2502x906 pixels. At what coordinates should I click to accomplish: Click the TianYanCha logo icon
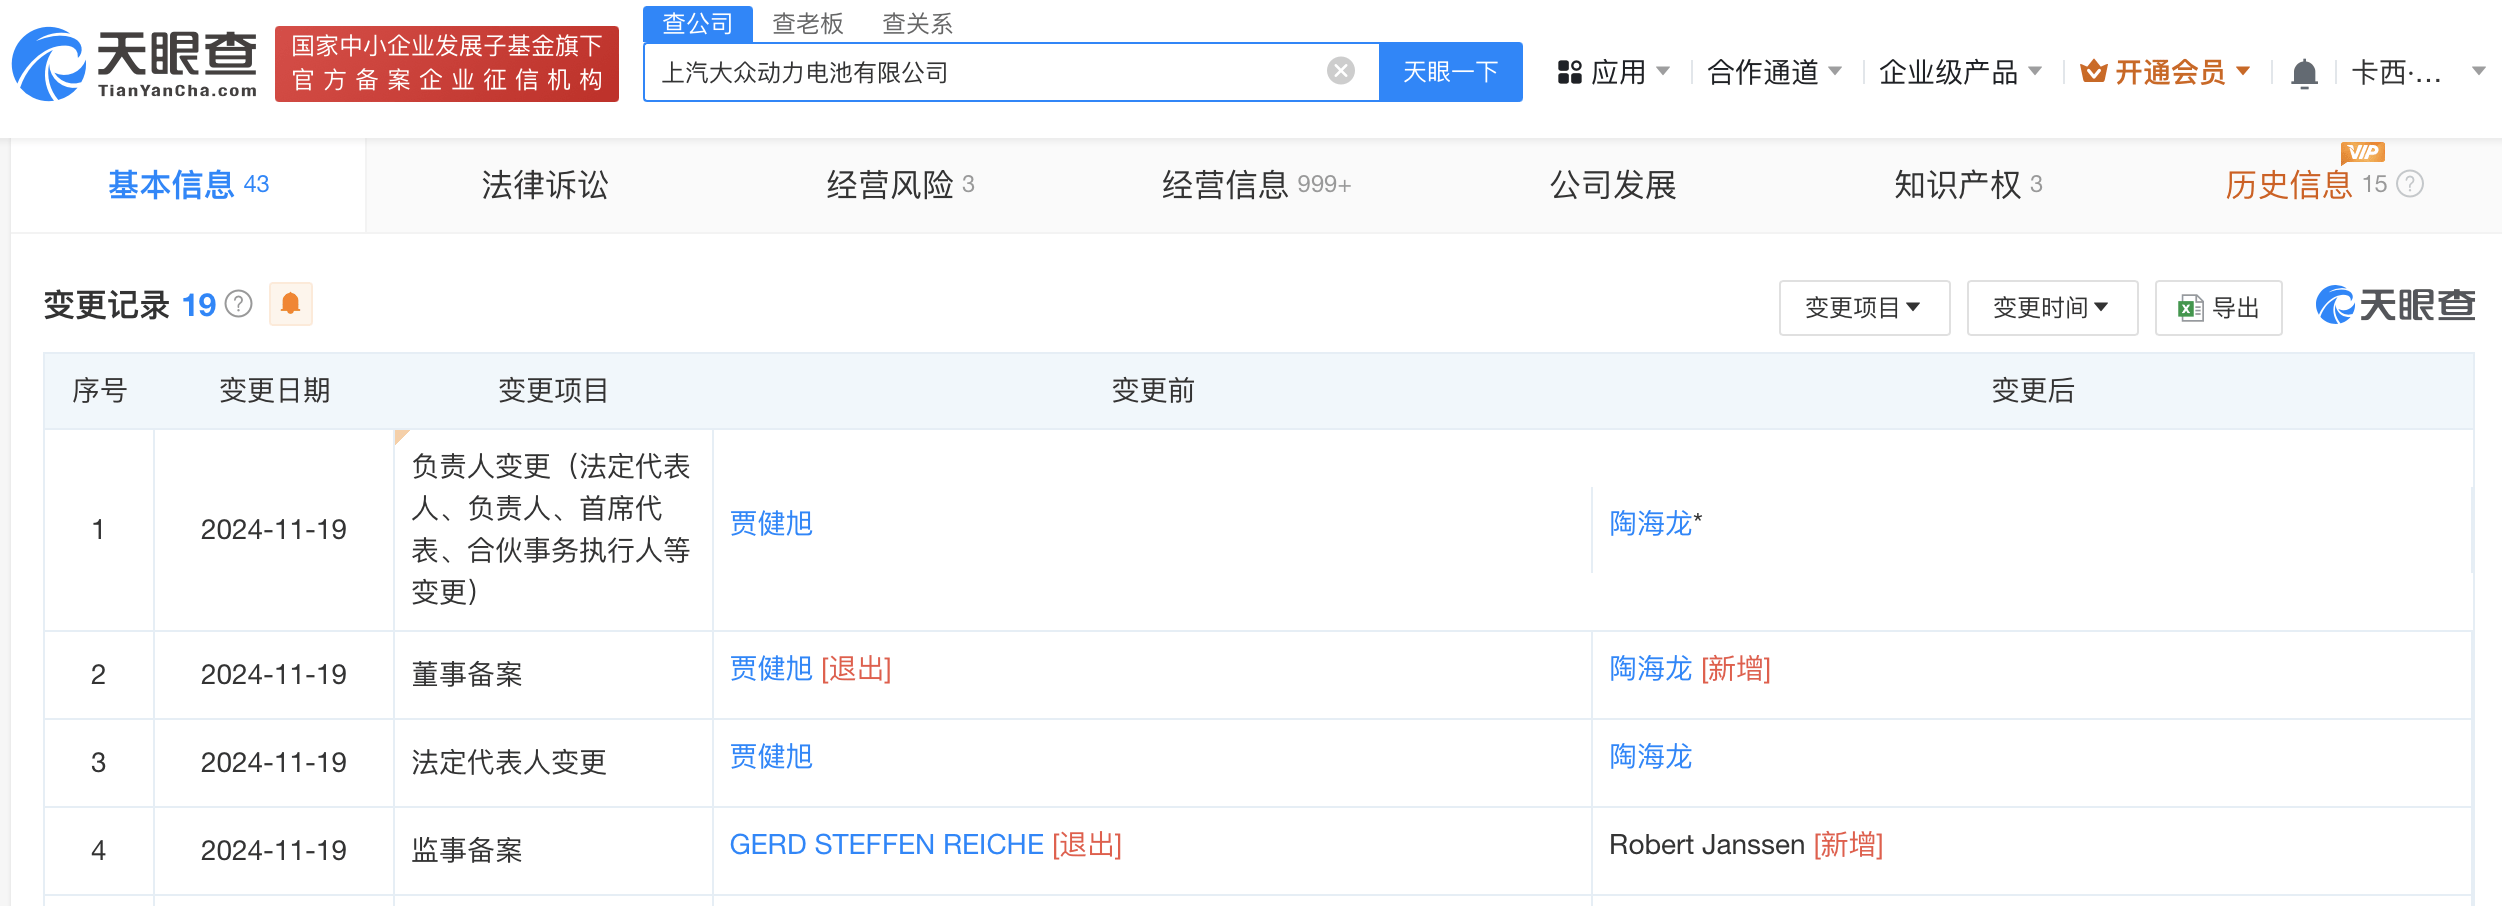tap(48, 64)
